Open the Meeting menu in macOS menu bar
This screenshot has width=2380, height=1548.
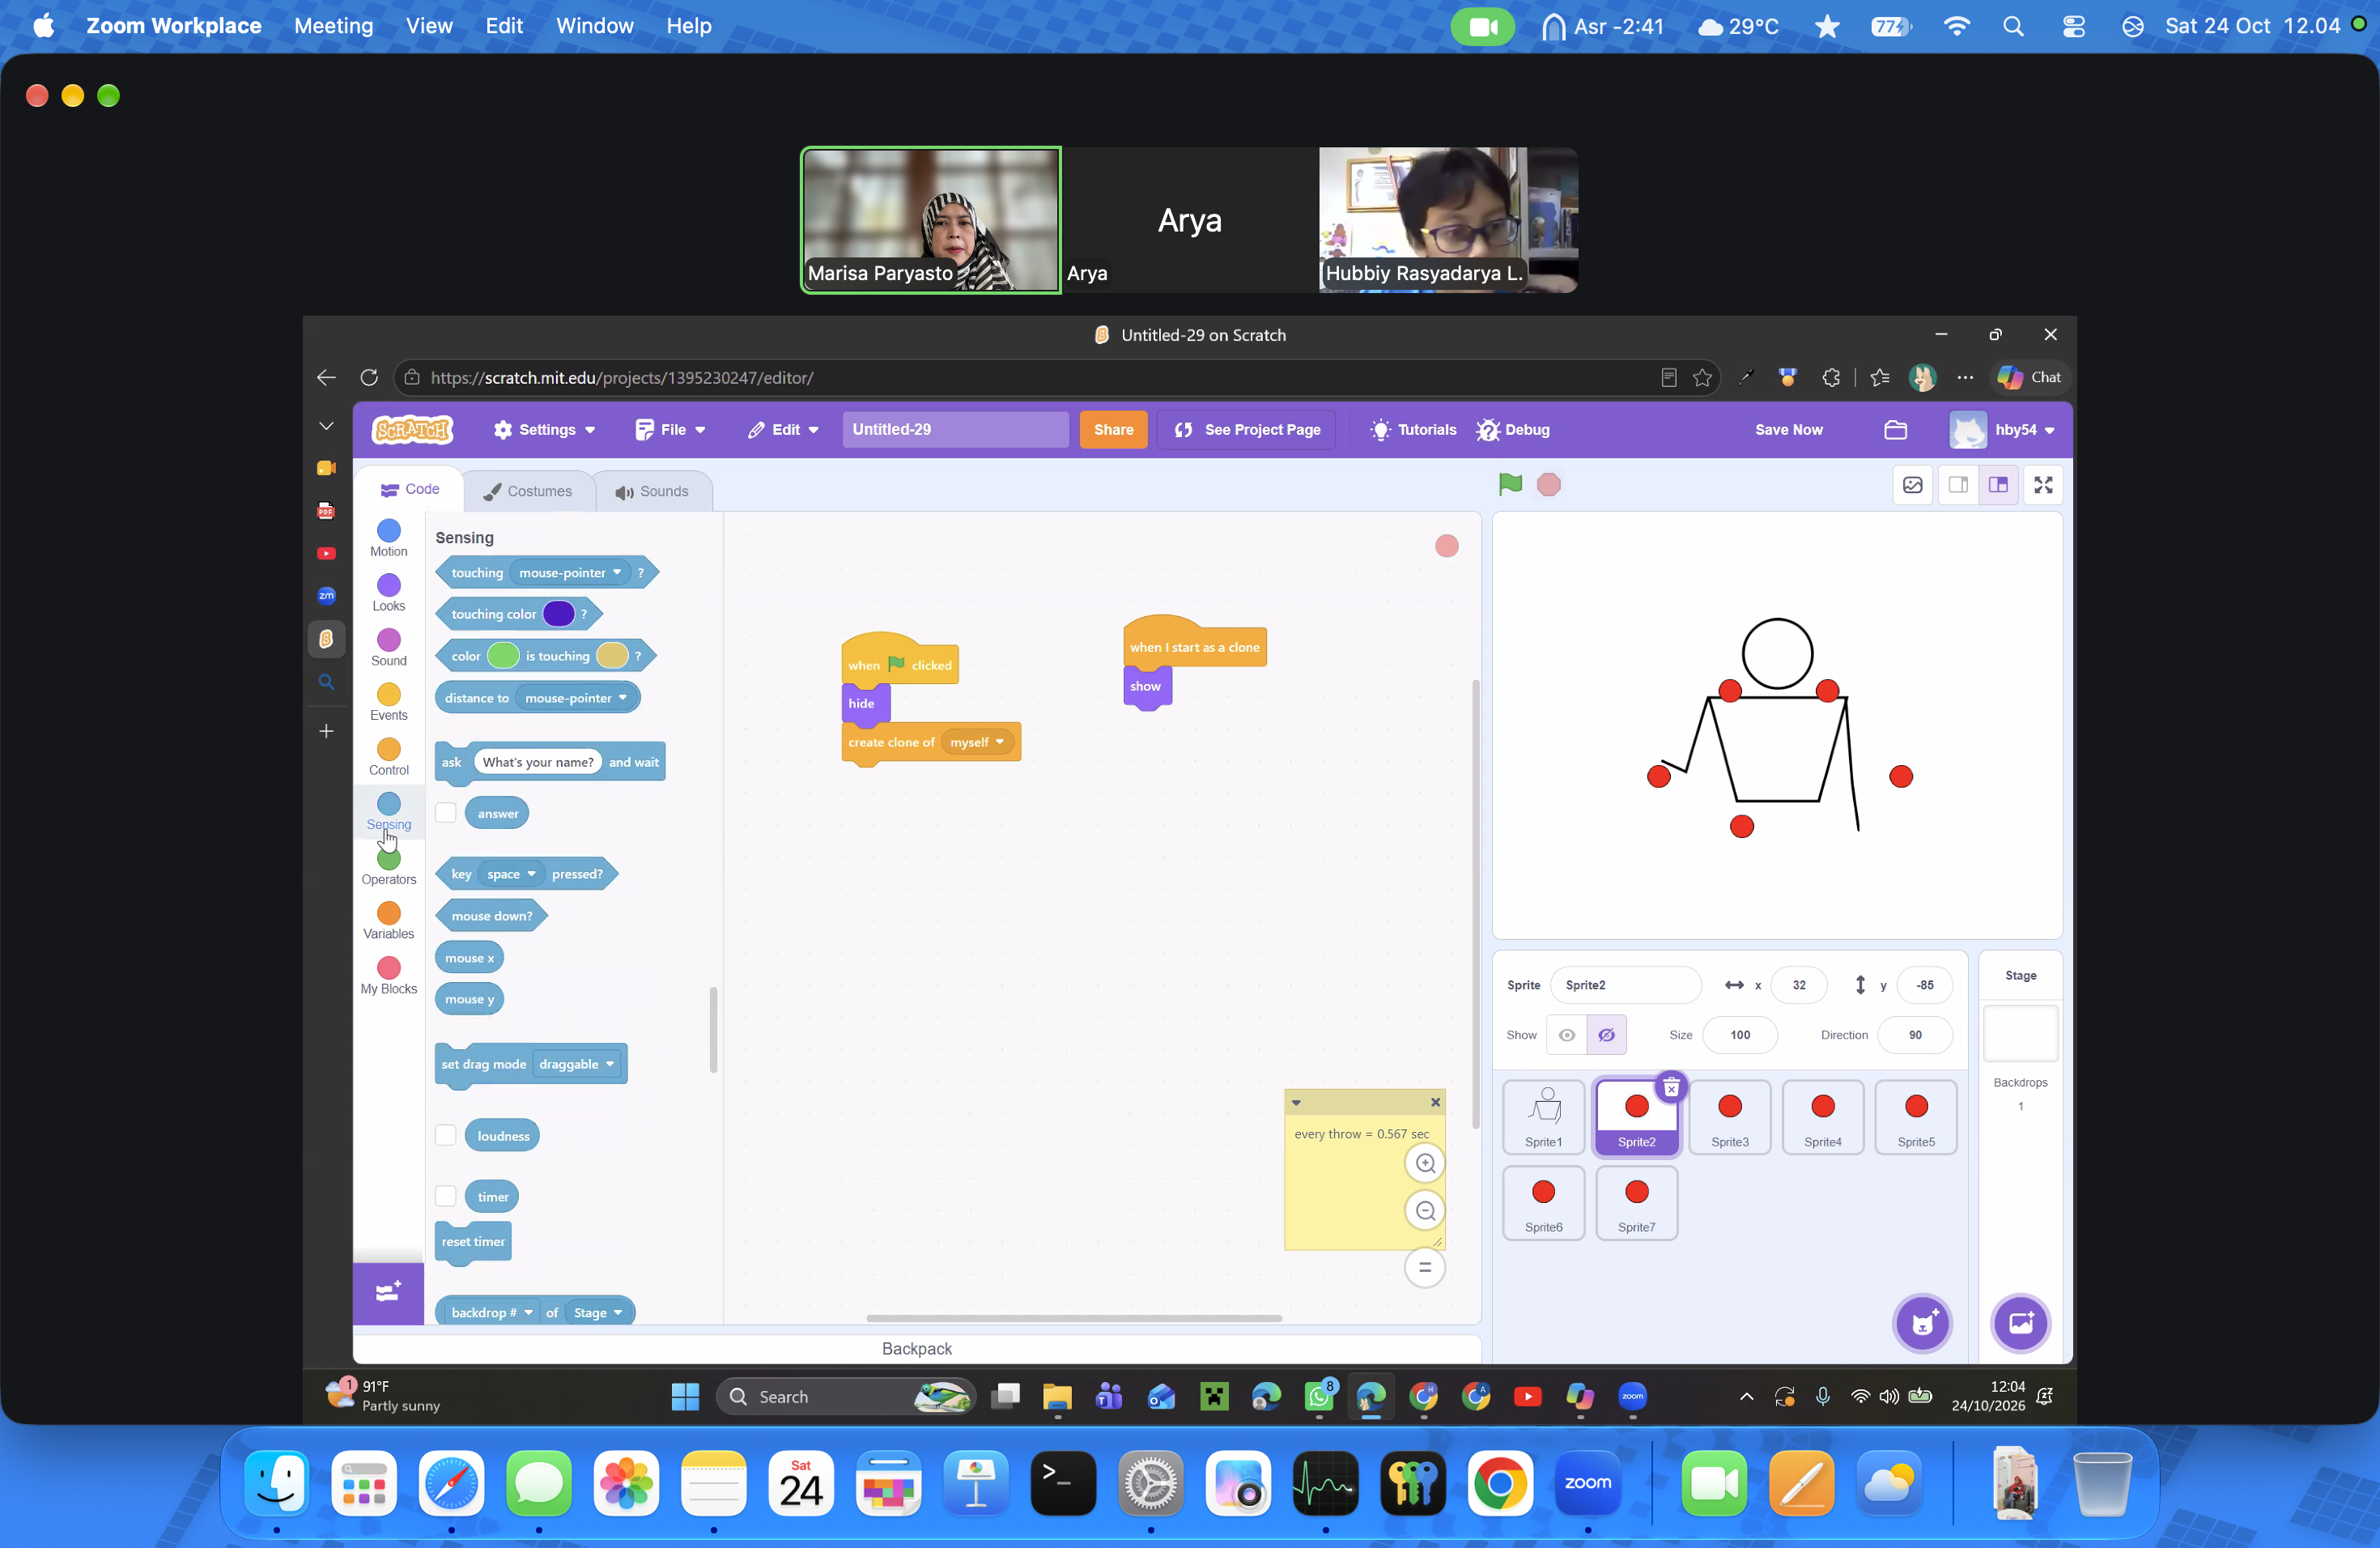click(x=333, y=26)
